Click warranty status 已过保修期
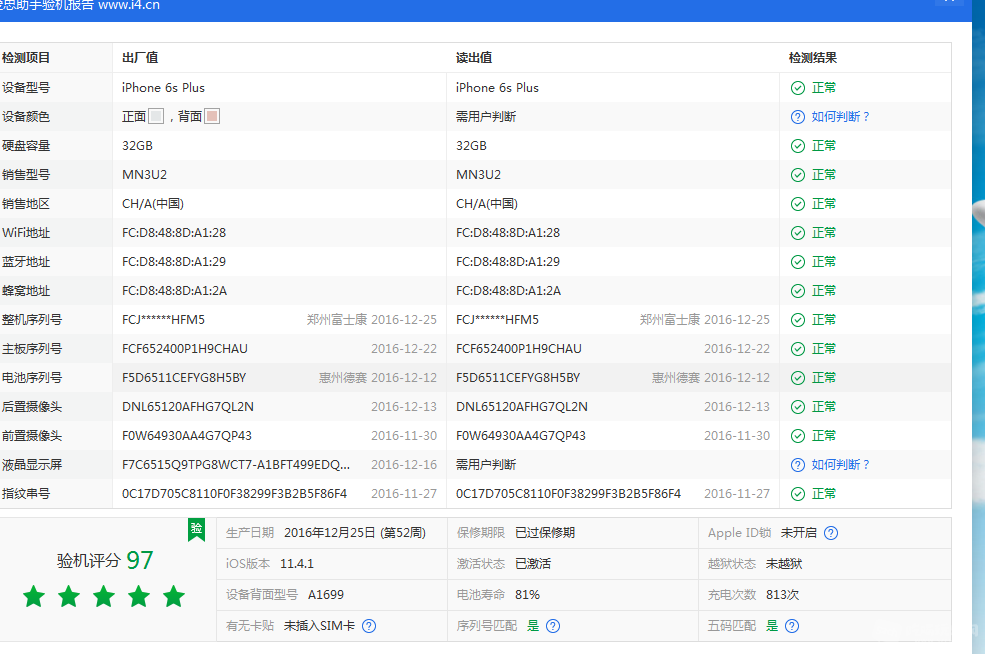 [545, 533]
